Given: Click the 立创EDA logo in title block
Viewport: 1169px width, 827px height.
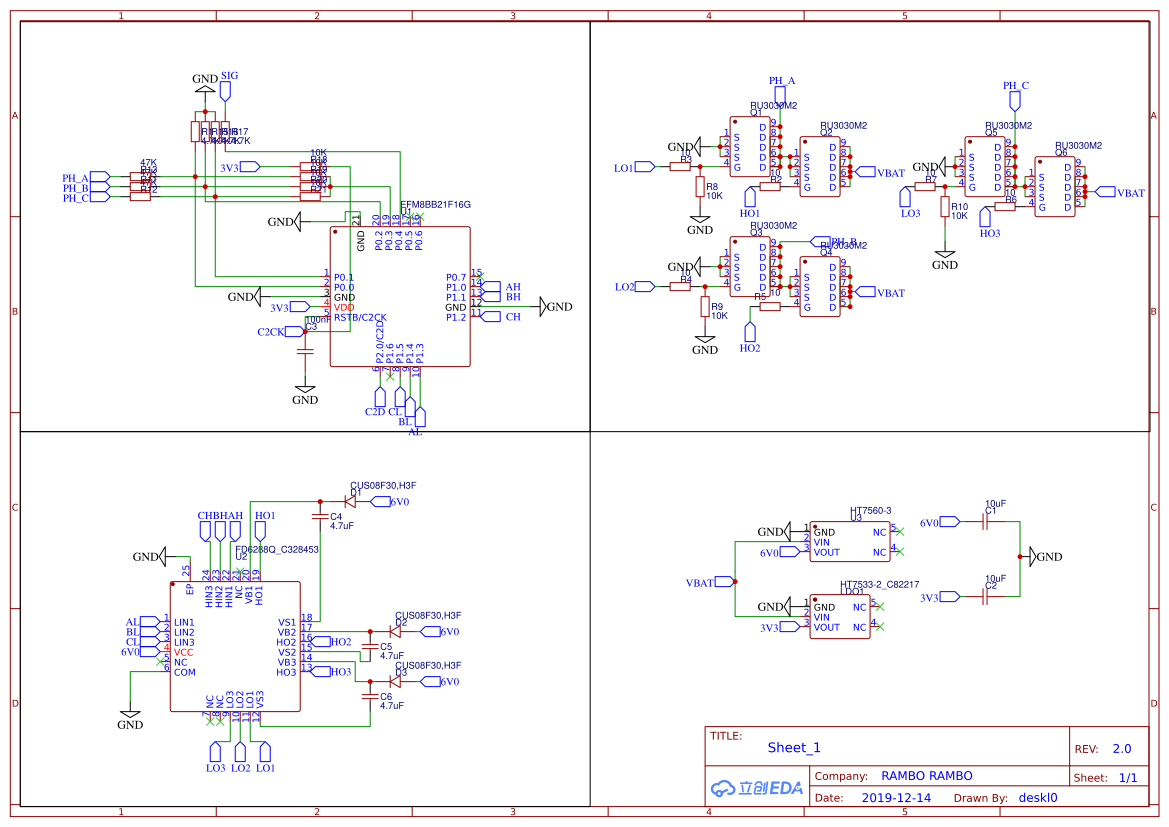Looking at the screenshot, I should 757,787.
